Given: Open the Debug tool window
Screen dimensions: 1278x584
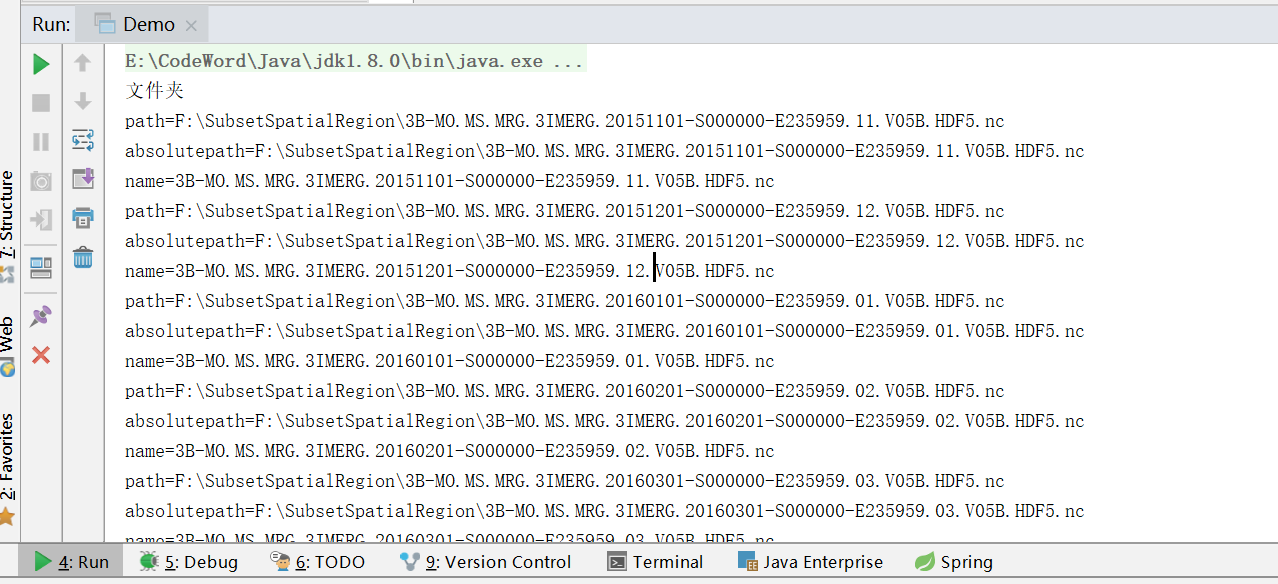Looking at the screenshot, I should (188, 561).
